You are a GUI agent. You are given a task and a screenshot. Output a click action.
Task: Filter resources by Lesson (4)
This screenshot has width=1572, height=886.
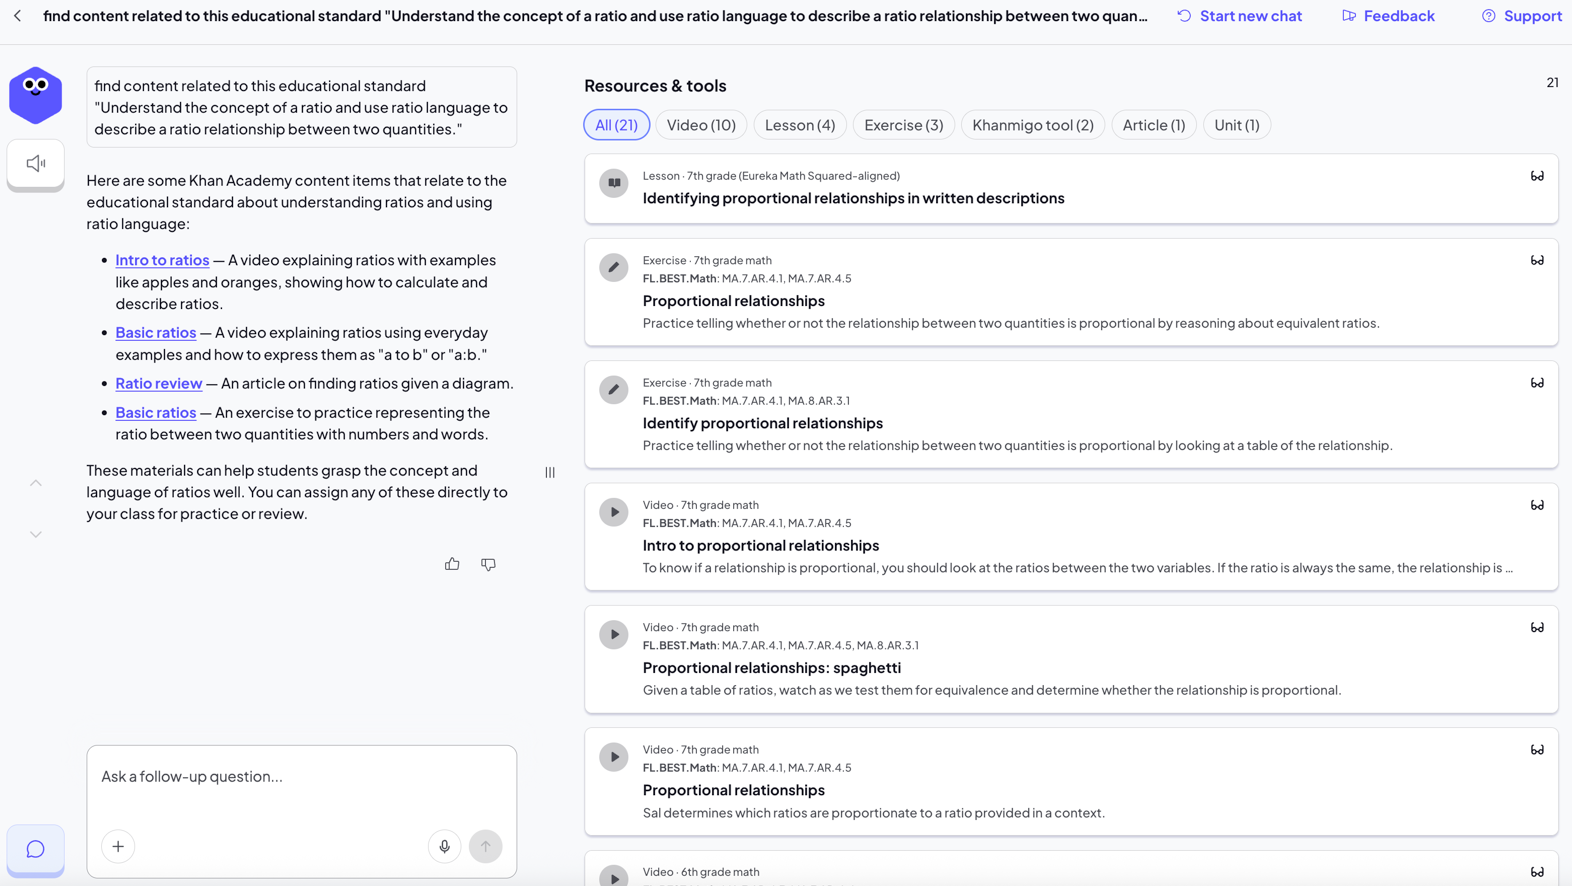tap(800, 125)
